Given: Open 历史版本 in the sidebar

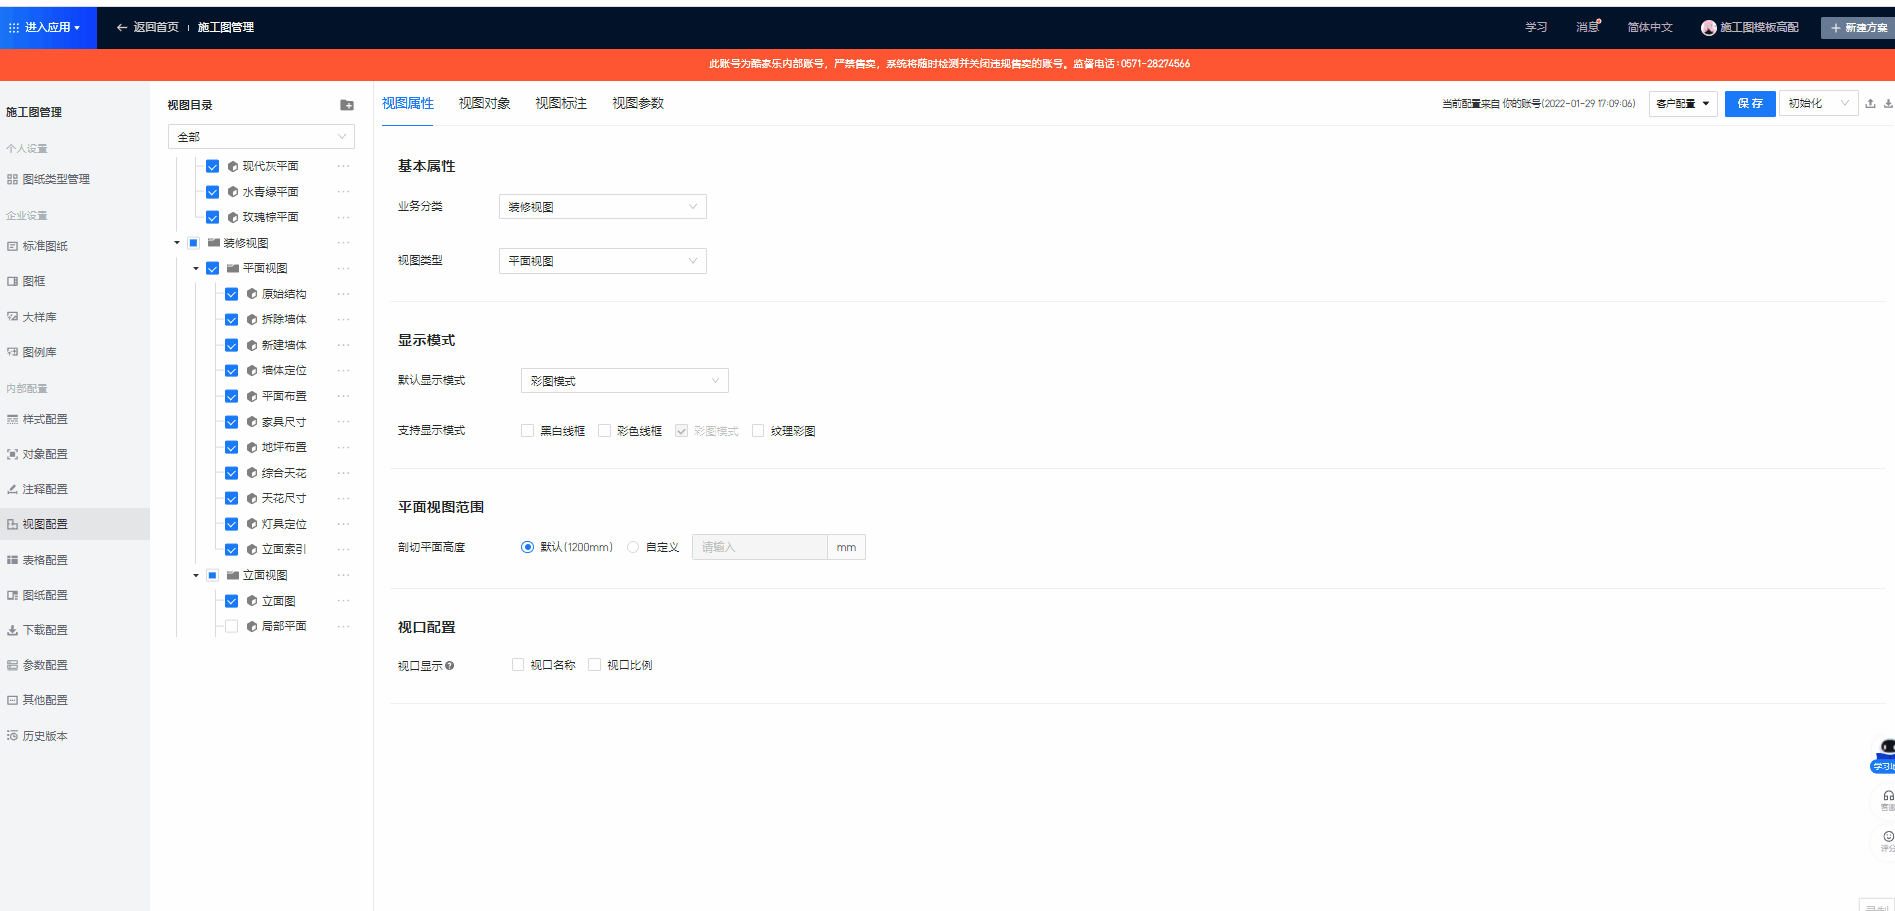Looking at the screenshot, I should coord(45,736).
